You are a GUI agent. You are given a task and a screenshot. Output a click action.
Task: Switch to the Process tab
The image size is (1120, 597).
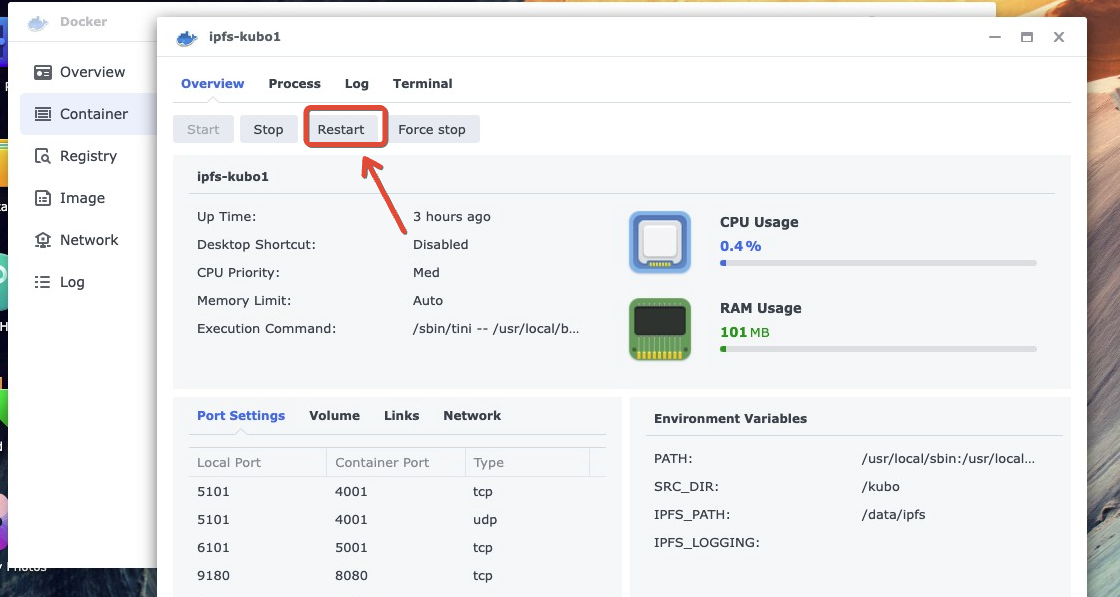coord(294,84)
